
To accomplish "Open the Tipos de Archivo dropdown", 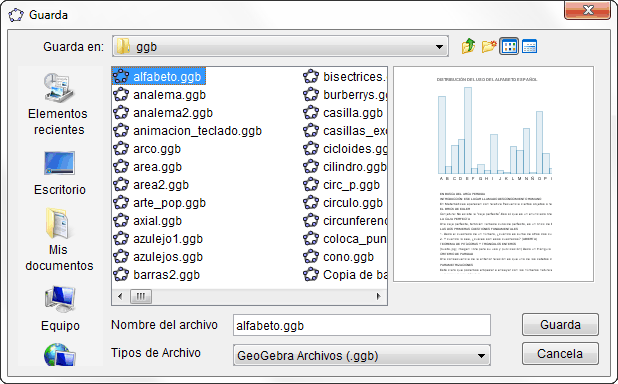I will tap(362, 356).
